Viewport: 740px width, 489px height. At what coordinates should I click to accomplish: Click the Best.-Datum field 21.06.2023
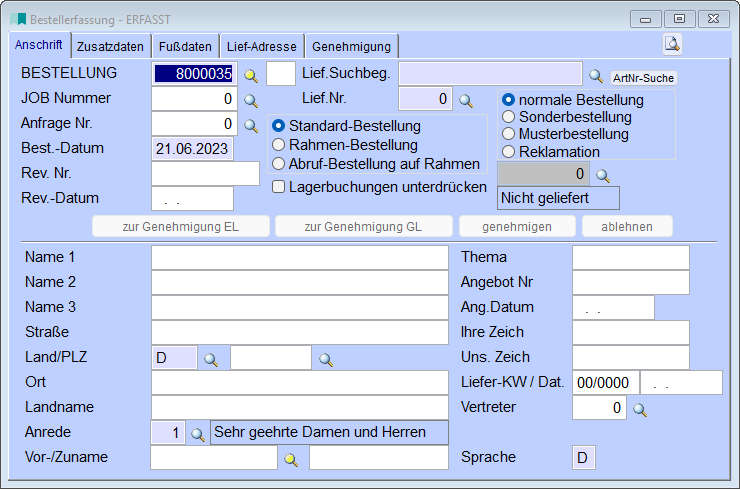(x=193, y=149)
